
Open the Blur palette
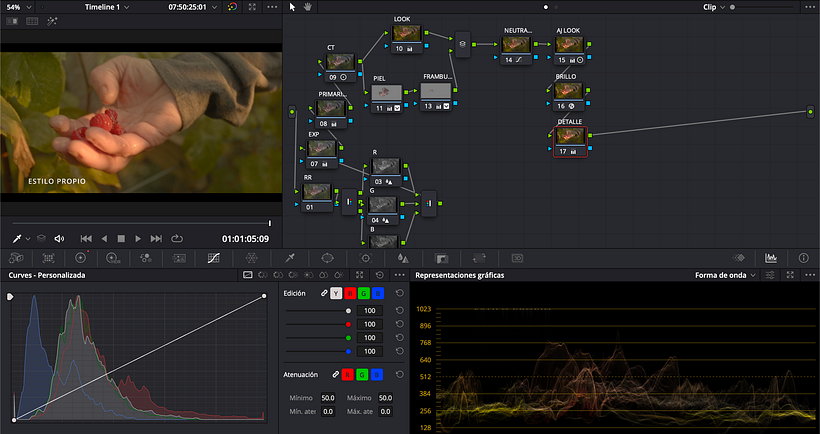click(403, 258)
